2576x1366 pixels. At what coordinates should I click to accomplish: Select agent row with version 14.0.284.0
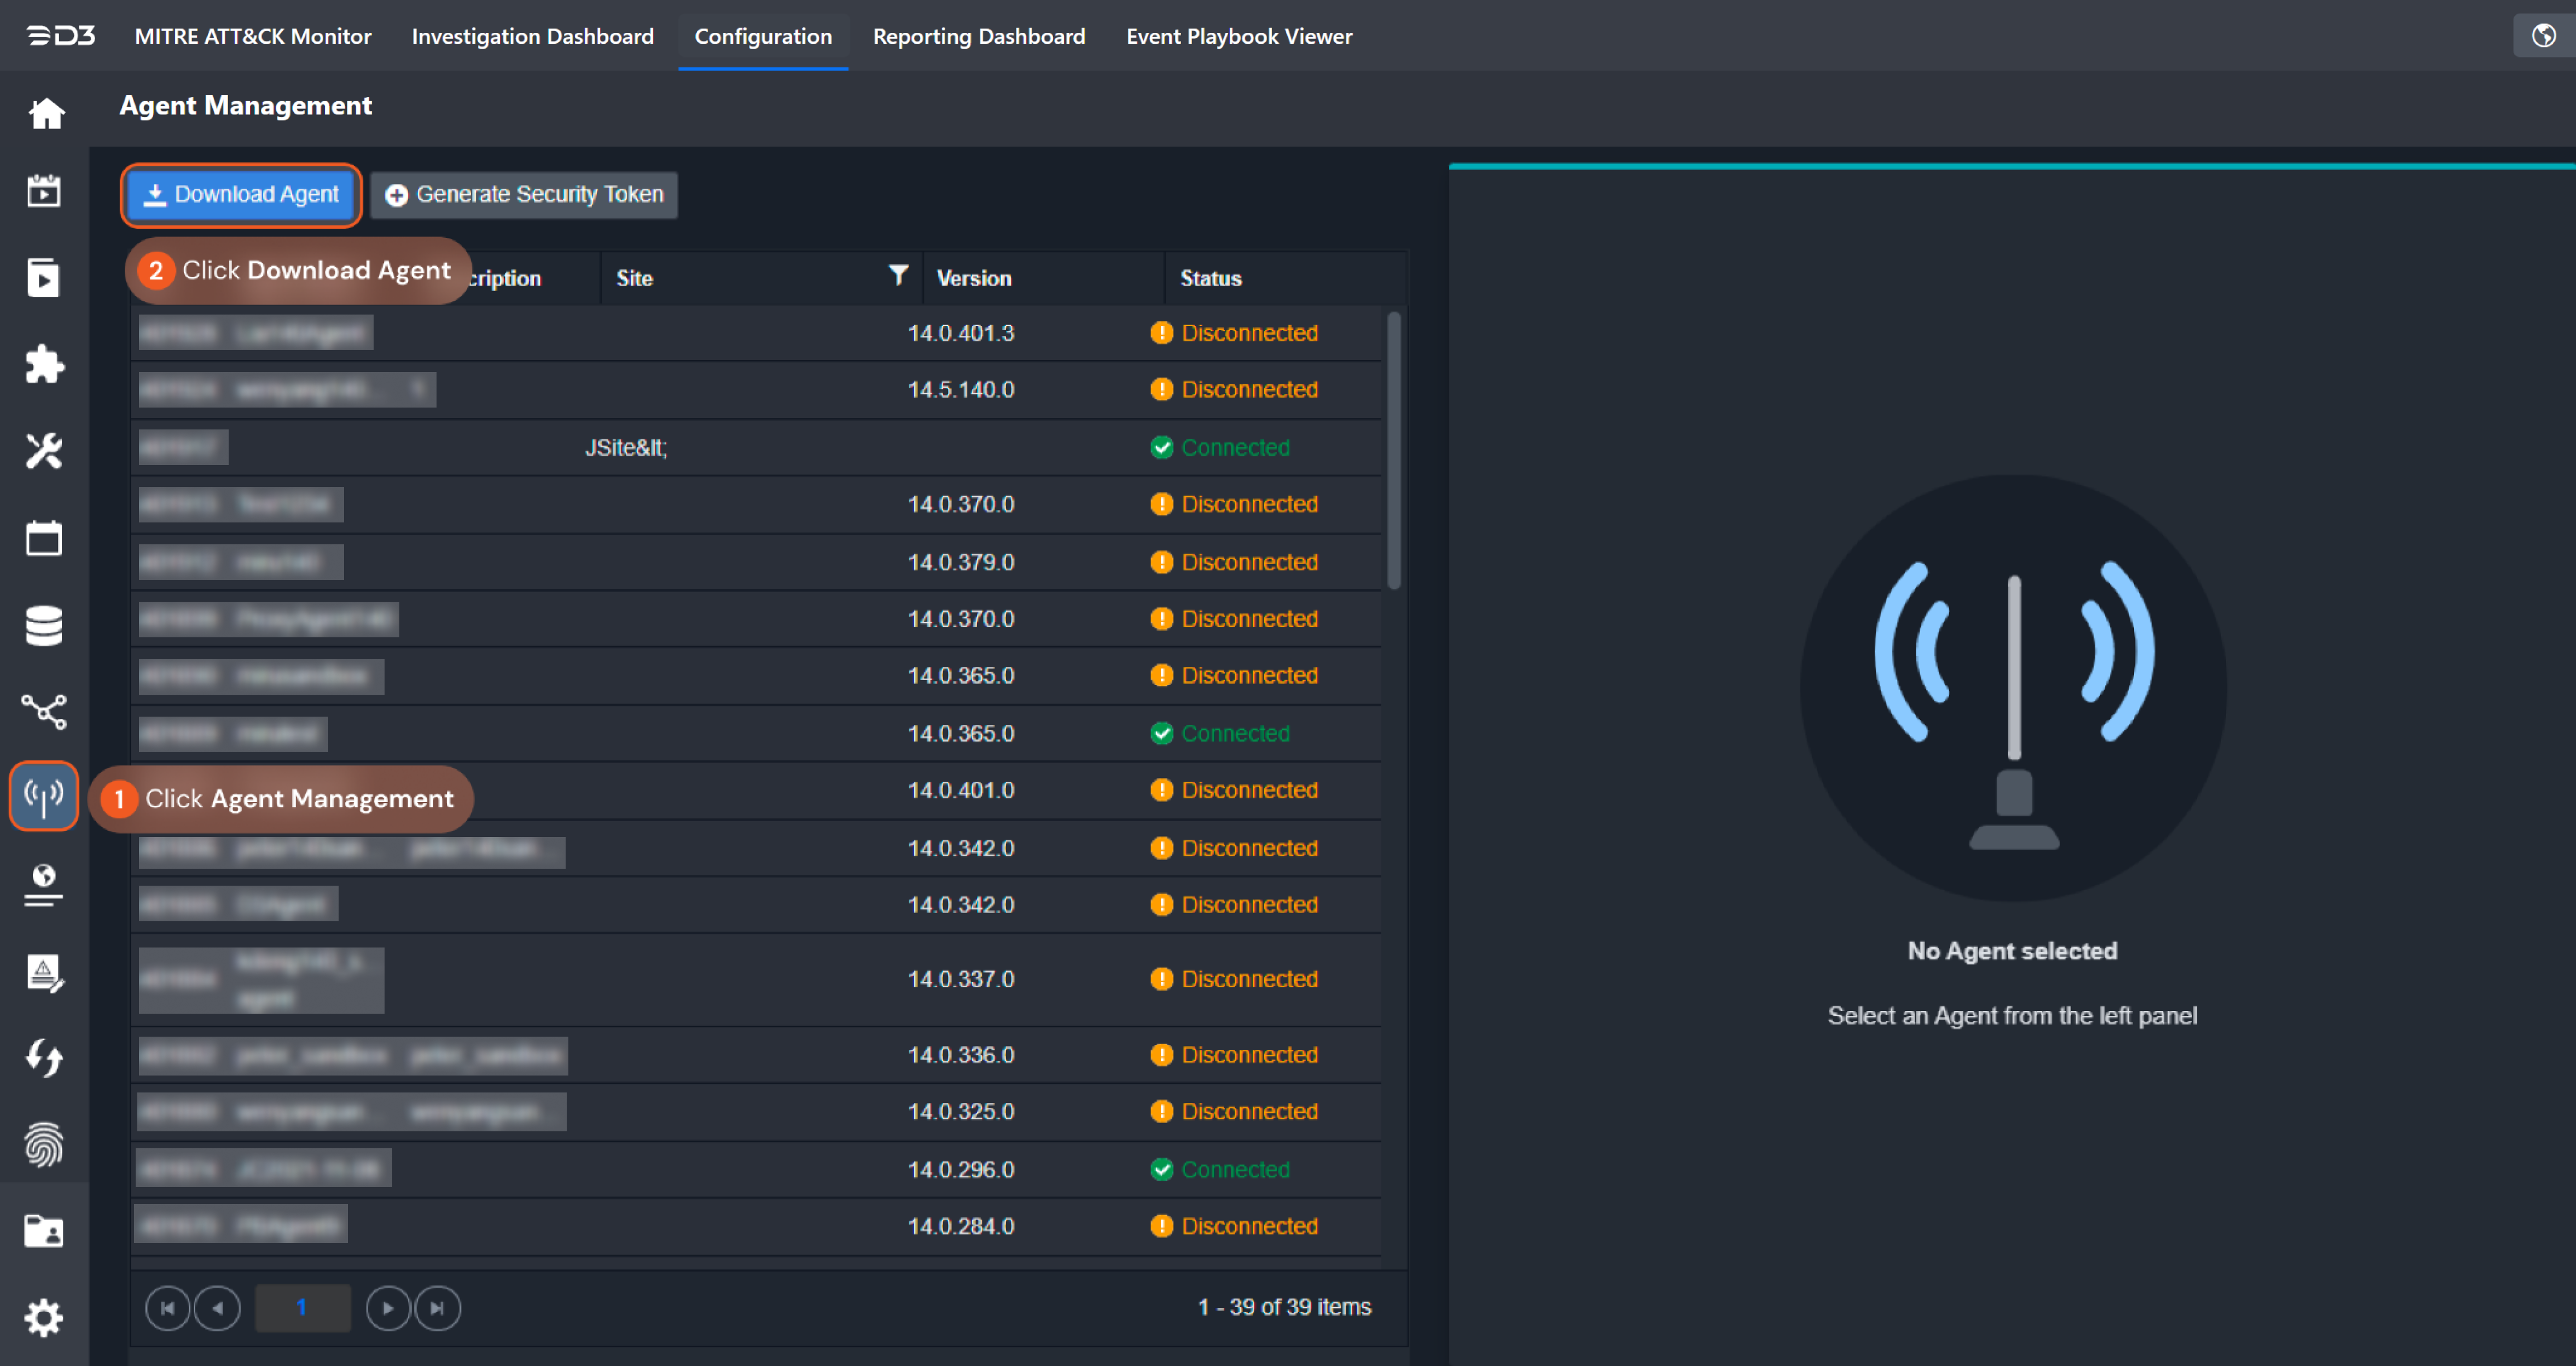tap(756, 1226)
